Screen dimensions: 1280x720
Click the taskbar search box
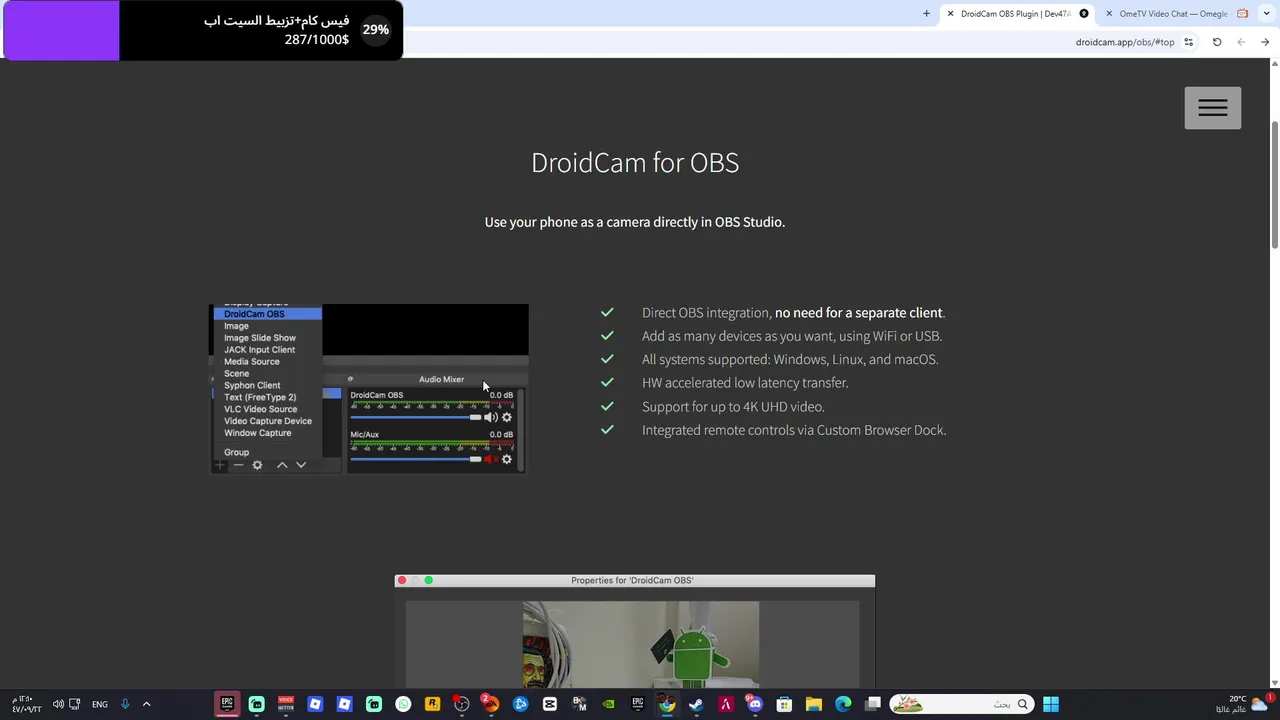[x=960, y=704]
